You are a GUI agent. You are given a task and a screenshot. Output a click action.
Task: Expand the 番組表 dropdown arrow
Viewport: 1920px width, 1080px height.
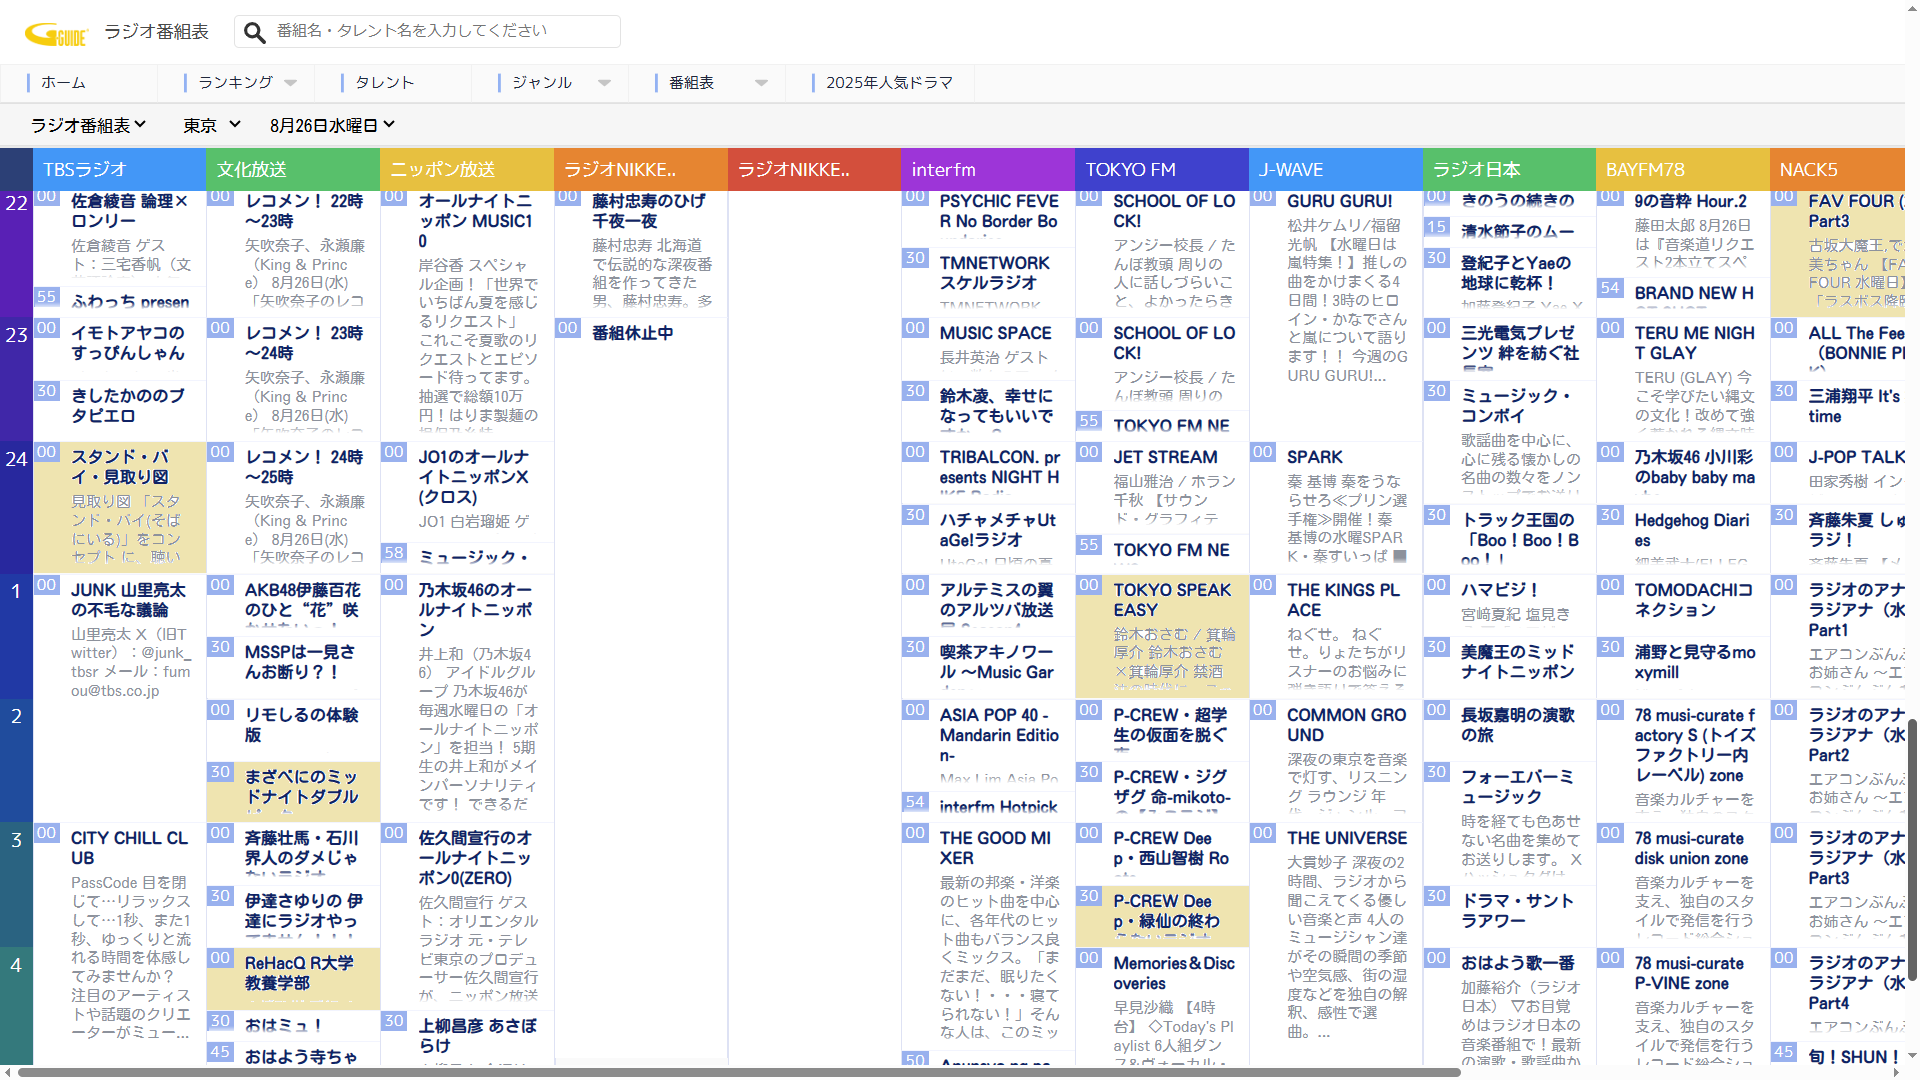[x=762, y=83]
